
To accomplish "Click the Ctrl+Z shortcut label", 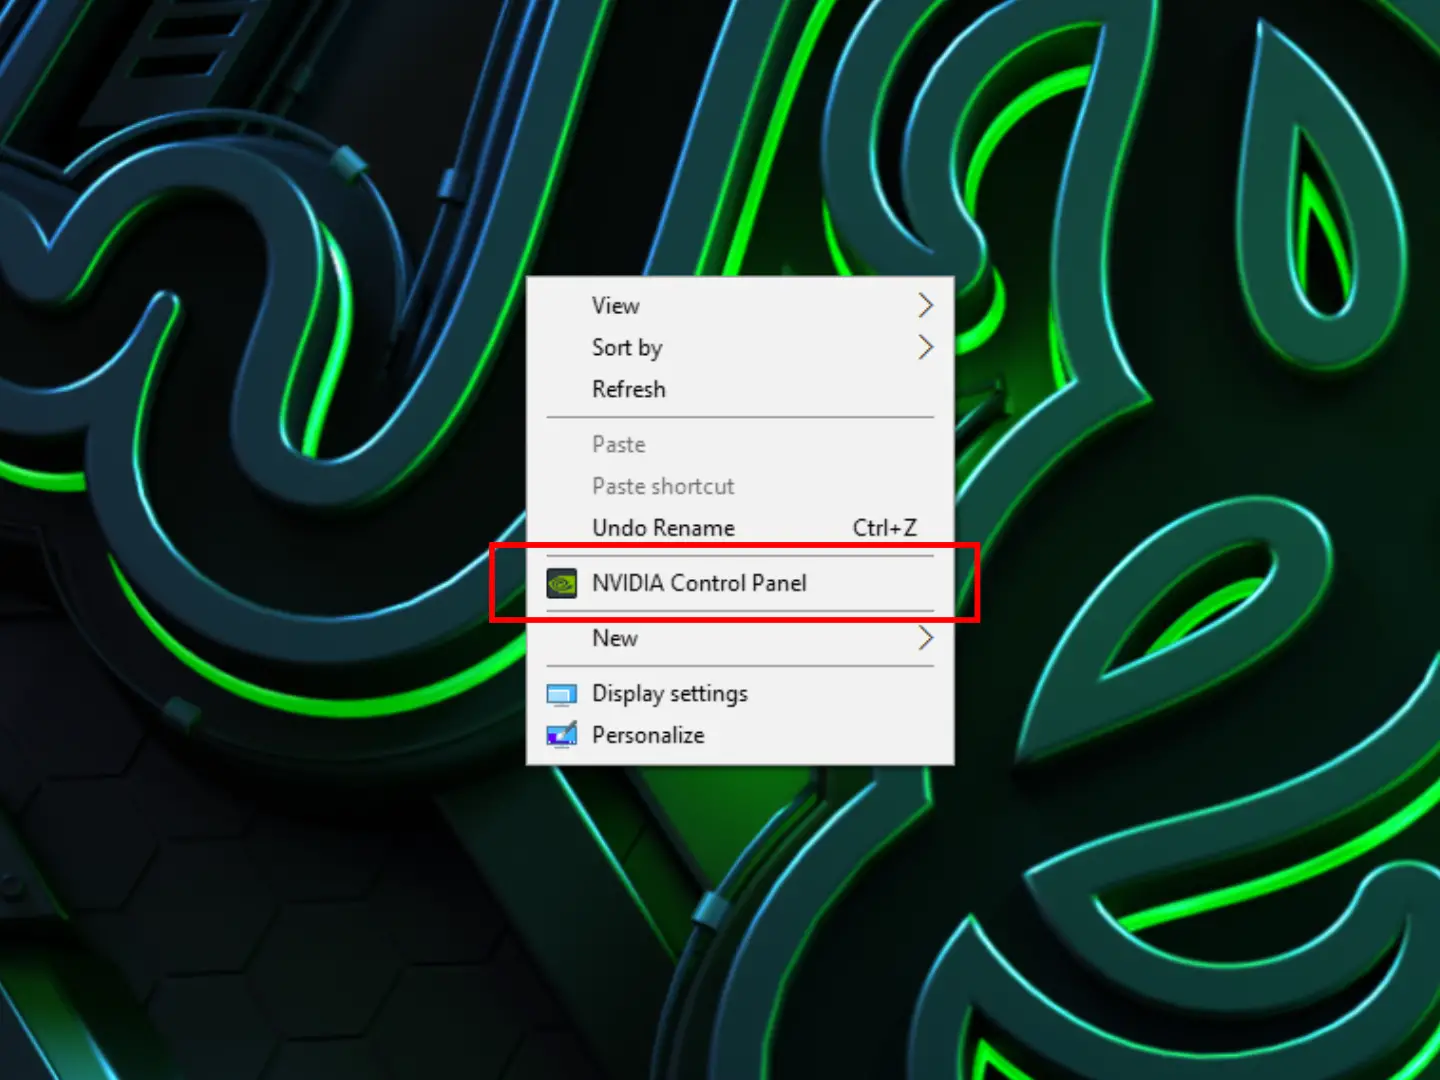I will 884,528.
